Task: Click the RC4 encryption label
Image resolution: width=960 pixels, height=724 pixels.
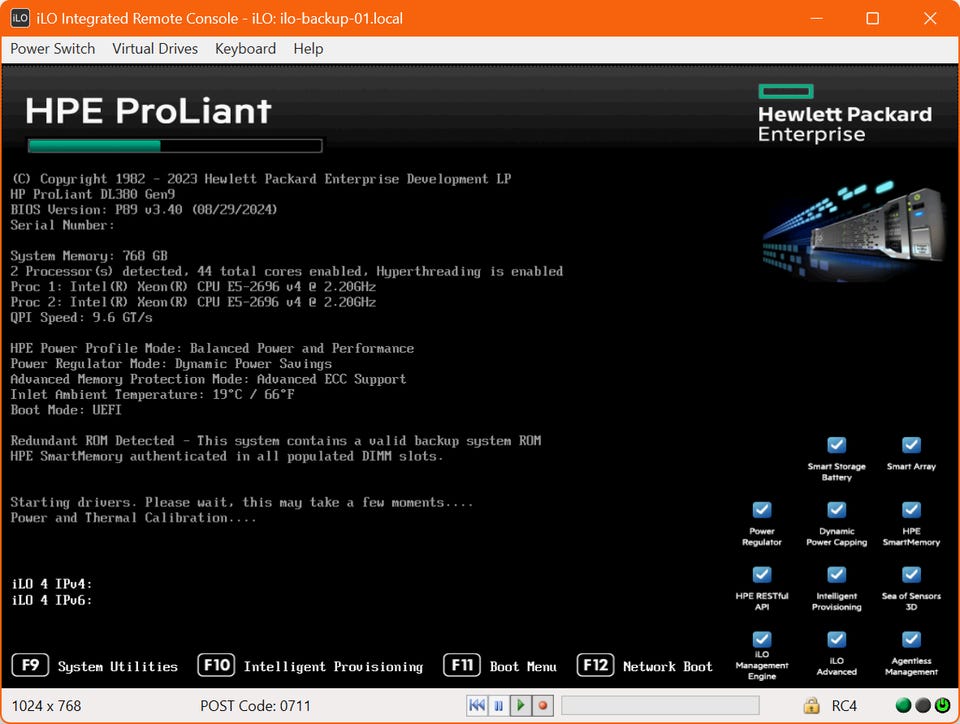Action: click(844, 706)
